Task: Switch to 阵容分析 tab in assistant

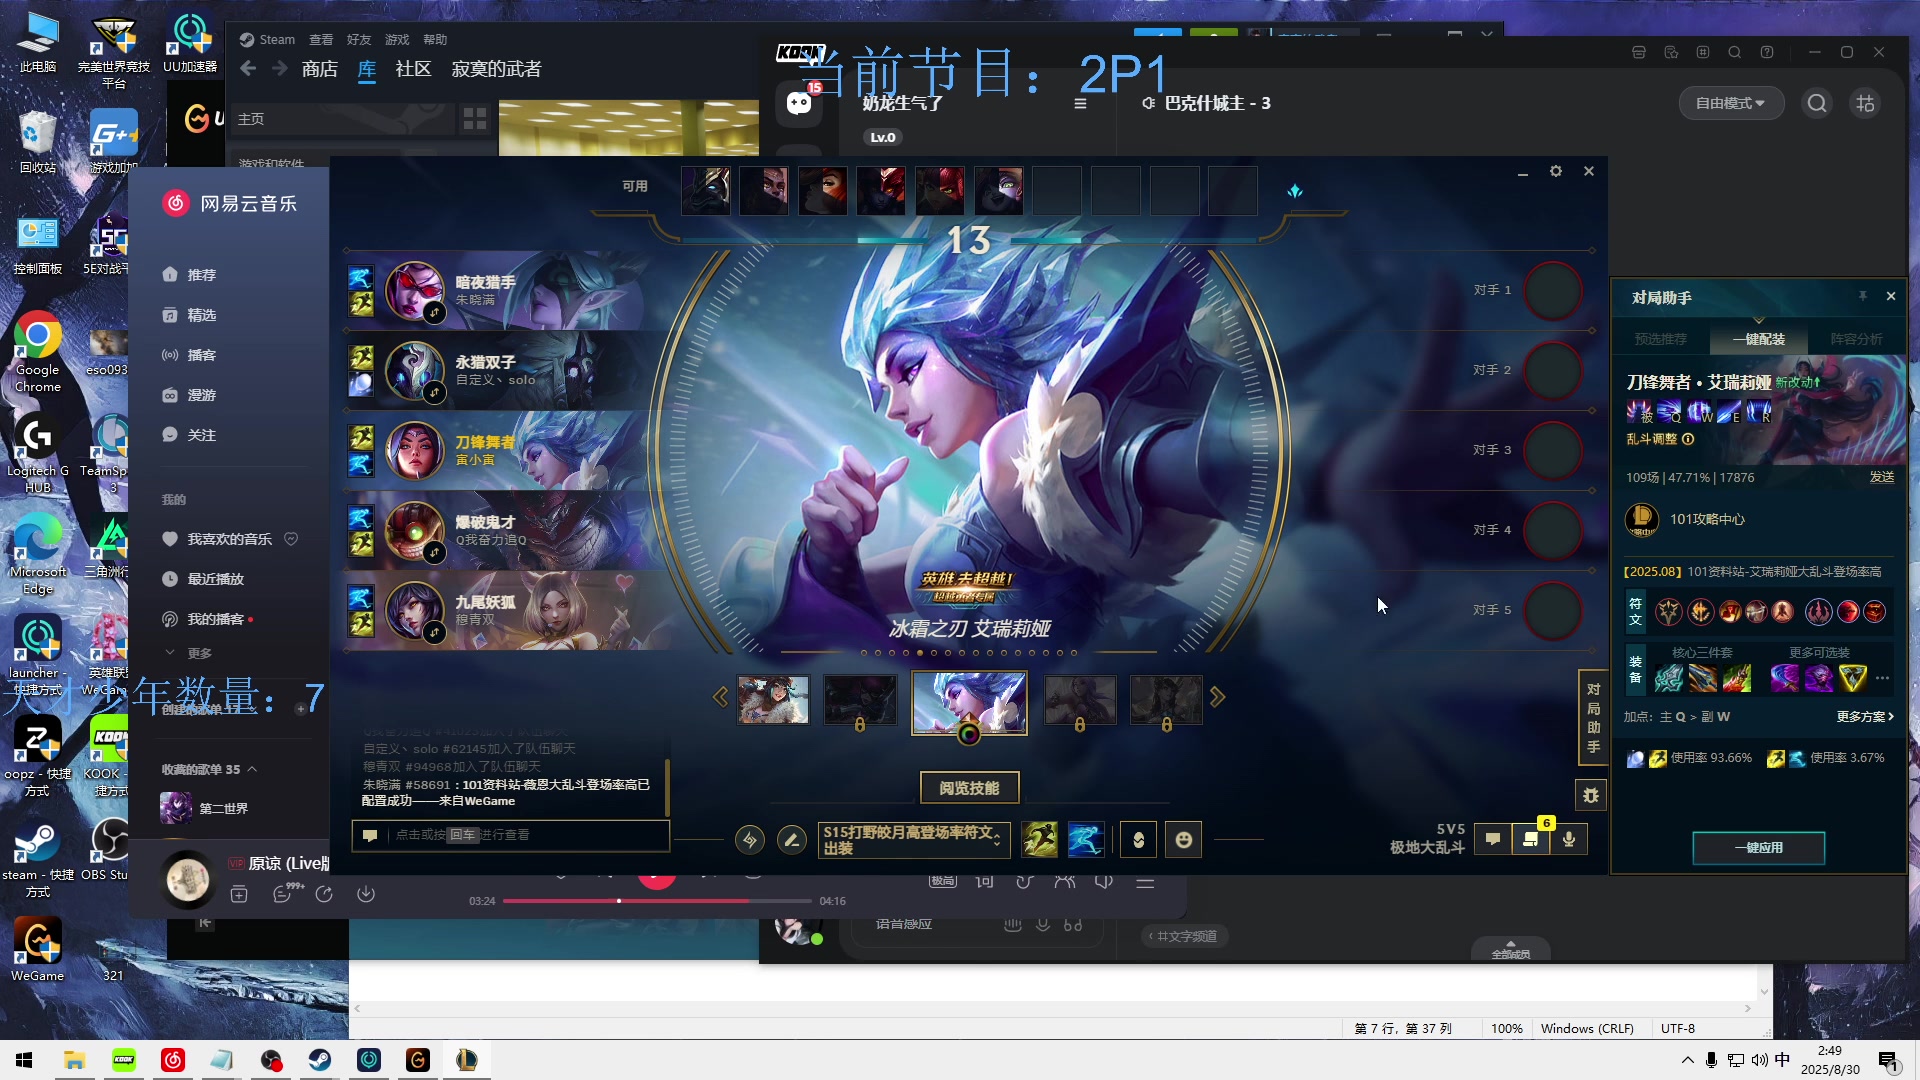Action: click(x=1856, y=339)
